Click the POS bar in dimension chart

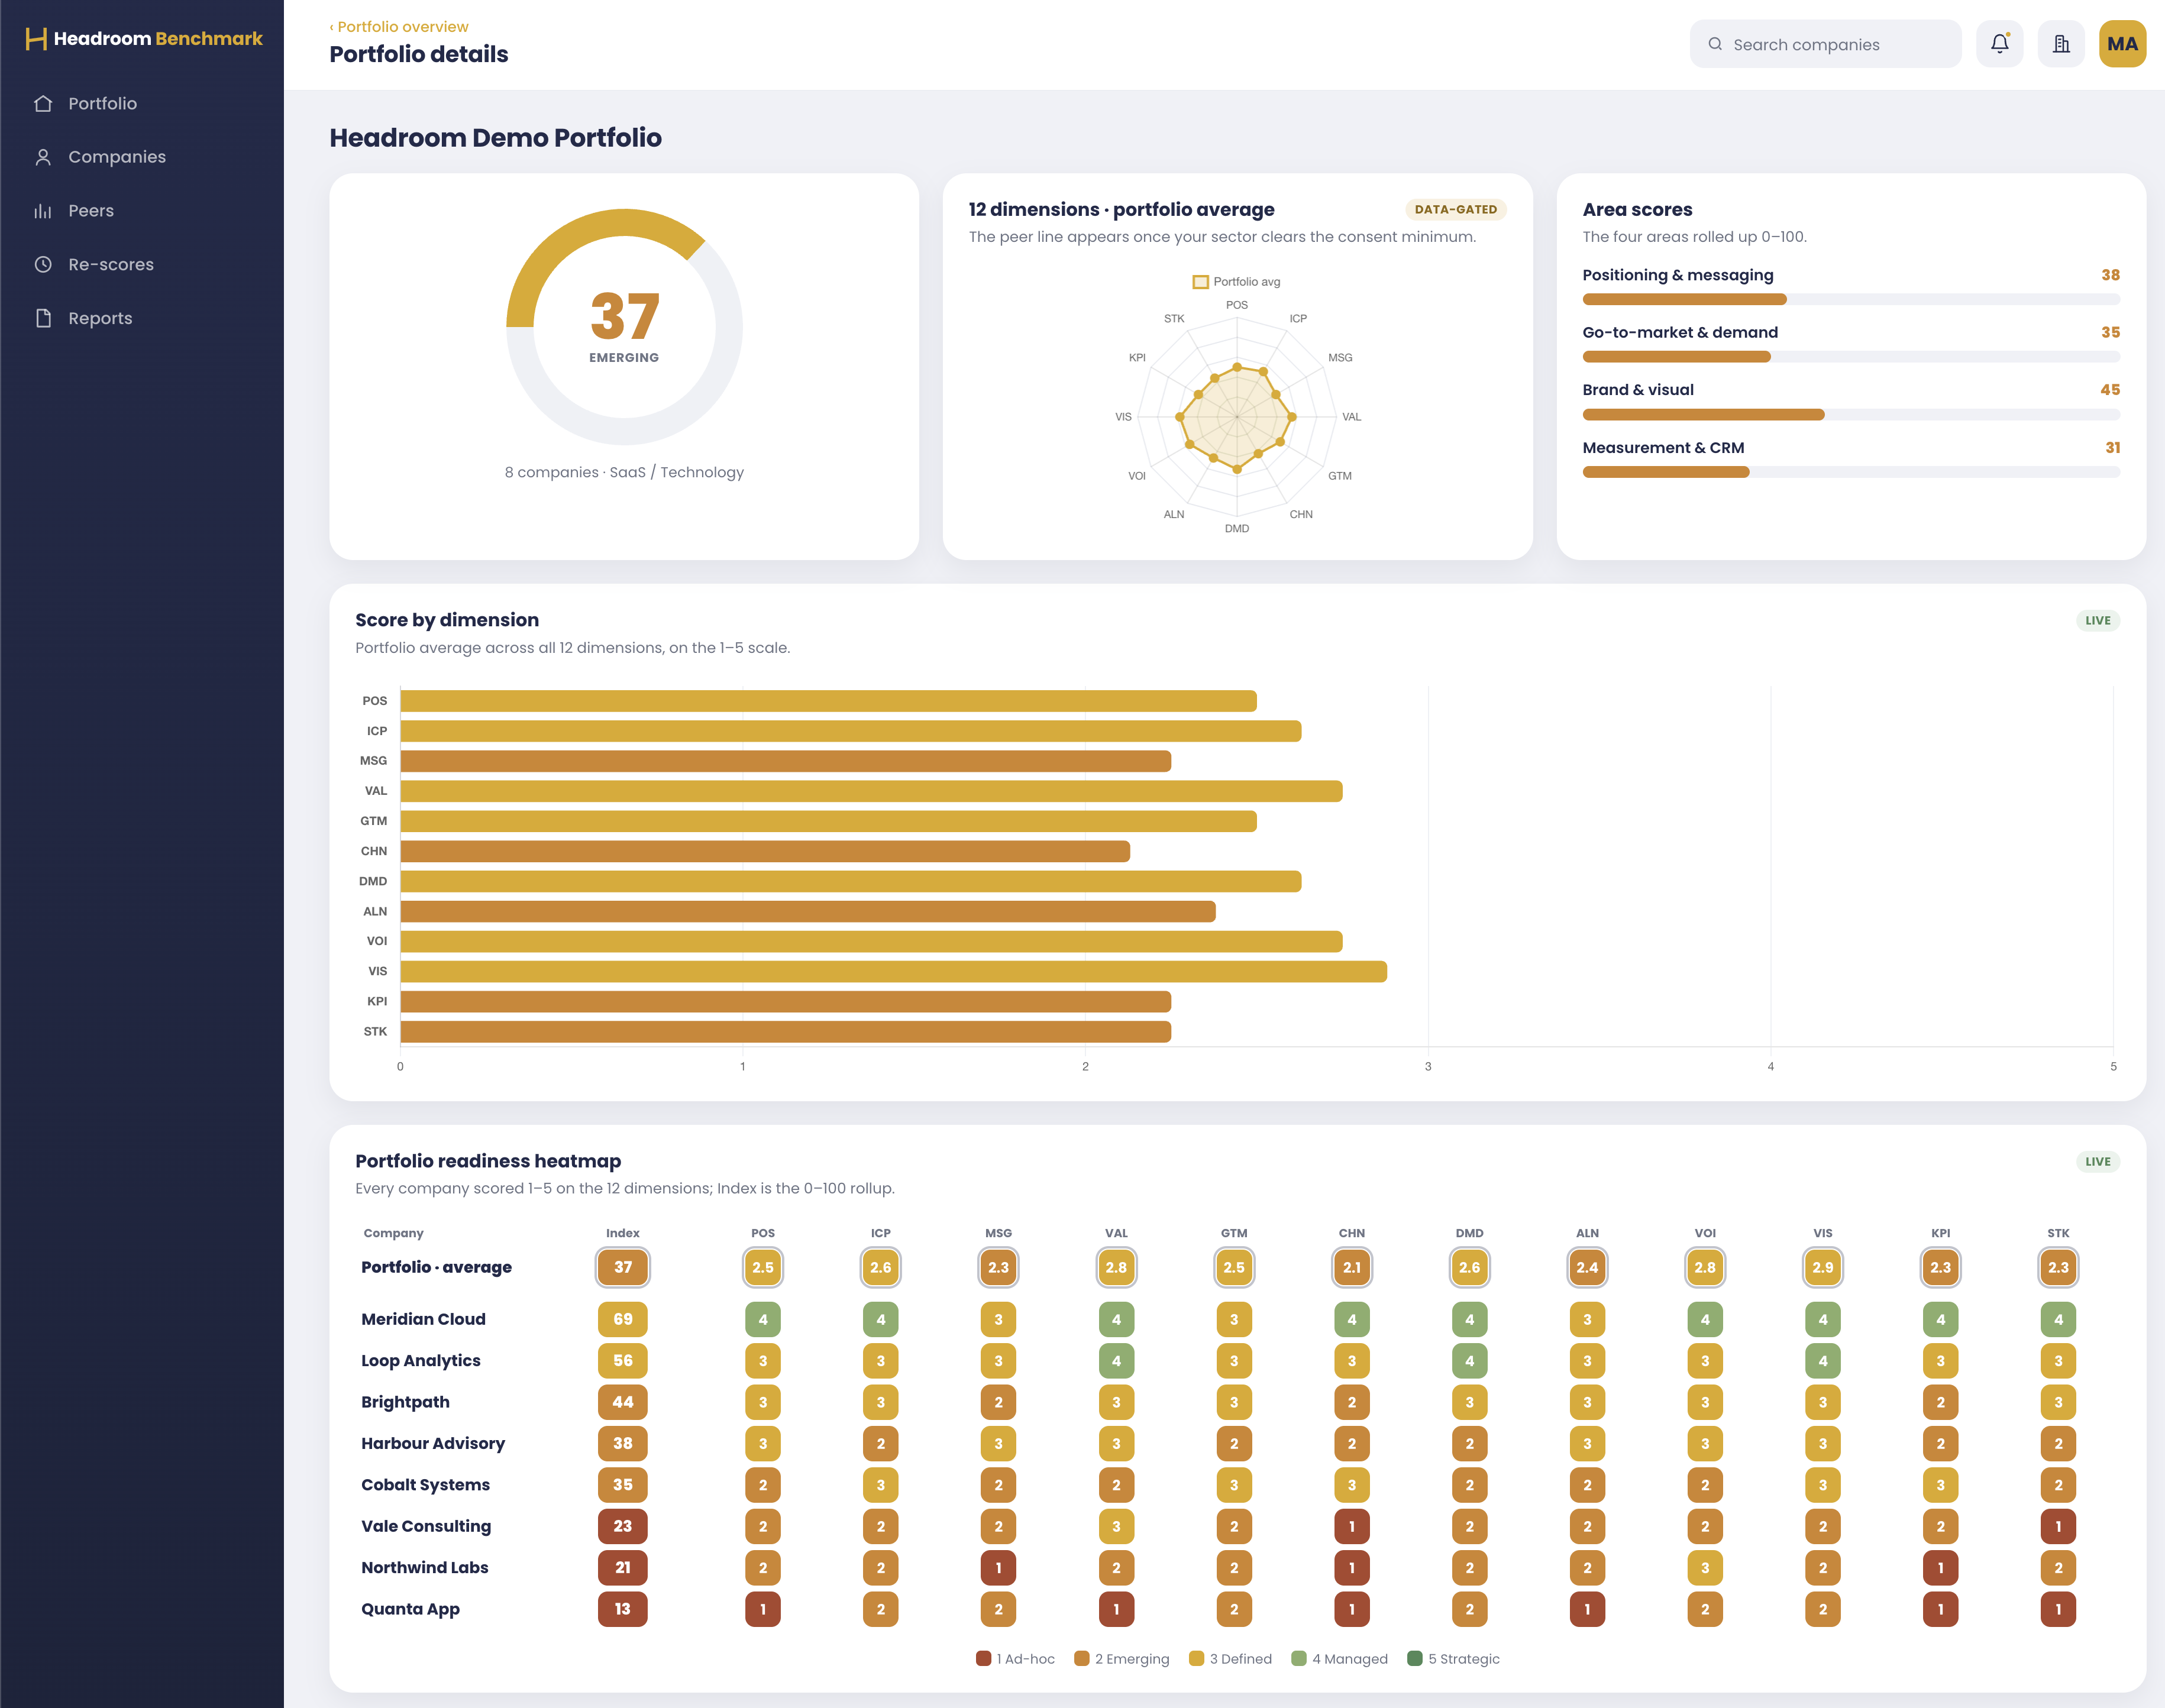828,702
